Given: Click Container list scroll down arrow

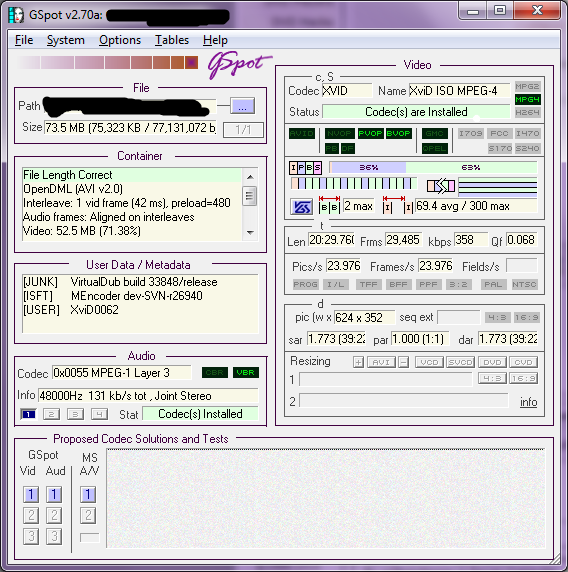Looking at the screenshot, I should pyautogui.click(x=250, y=233).
